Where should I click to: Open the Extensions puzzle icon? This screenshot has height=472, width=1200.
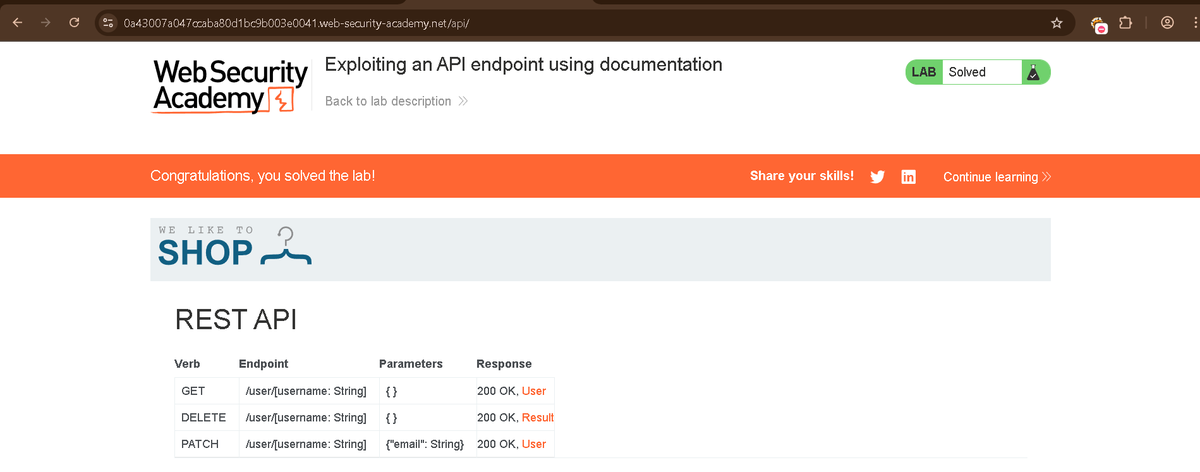tap(1125, 22)
